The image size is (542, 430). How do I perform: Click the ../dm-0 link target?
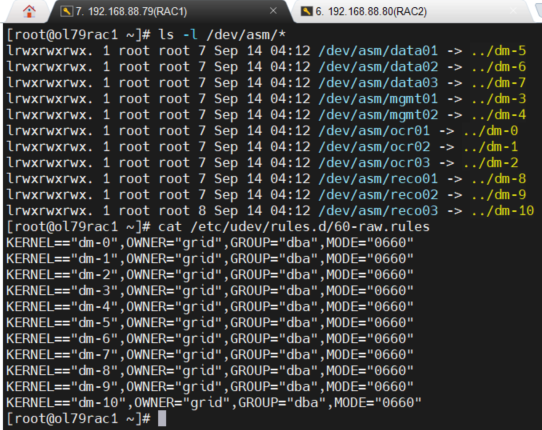click(490, 131)
